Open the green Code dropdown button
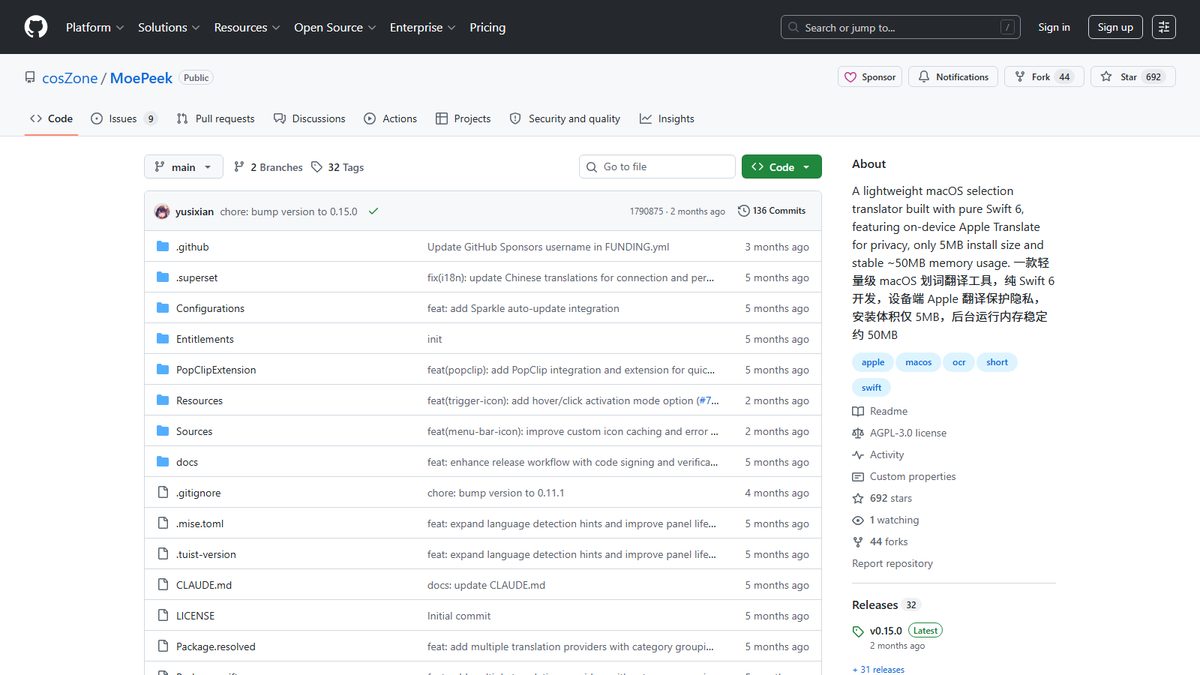This screenshot has width=1200, height=675. [782, 167]
